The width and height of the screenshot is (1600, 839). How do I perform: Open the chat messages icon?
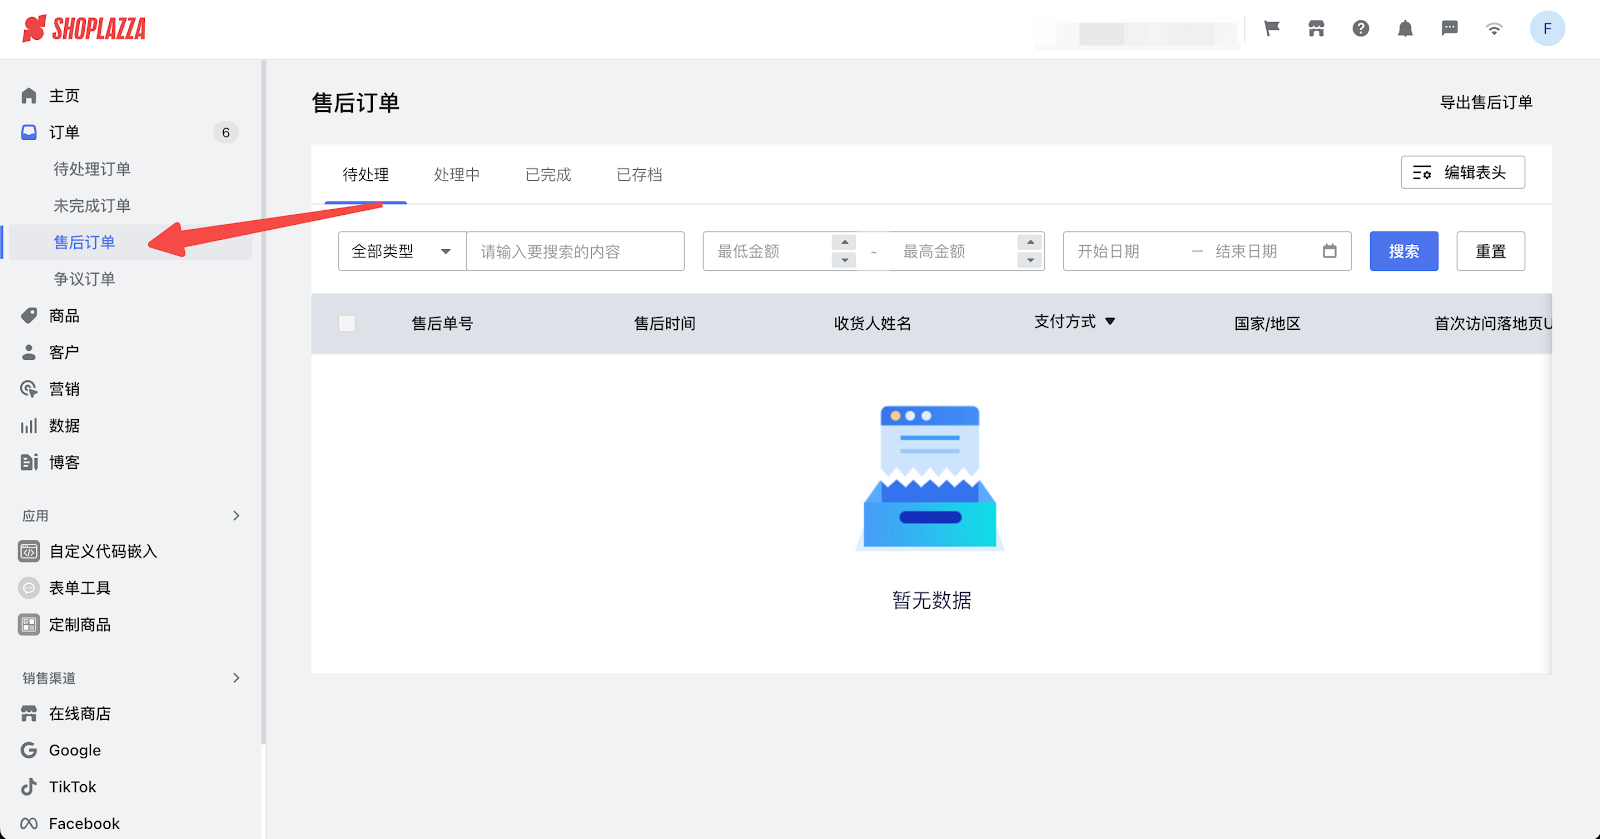(1449, 28)
